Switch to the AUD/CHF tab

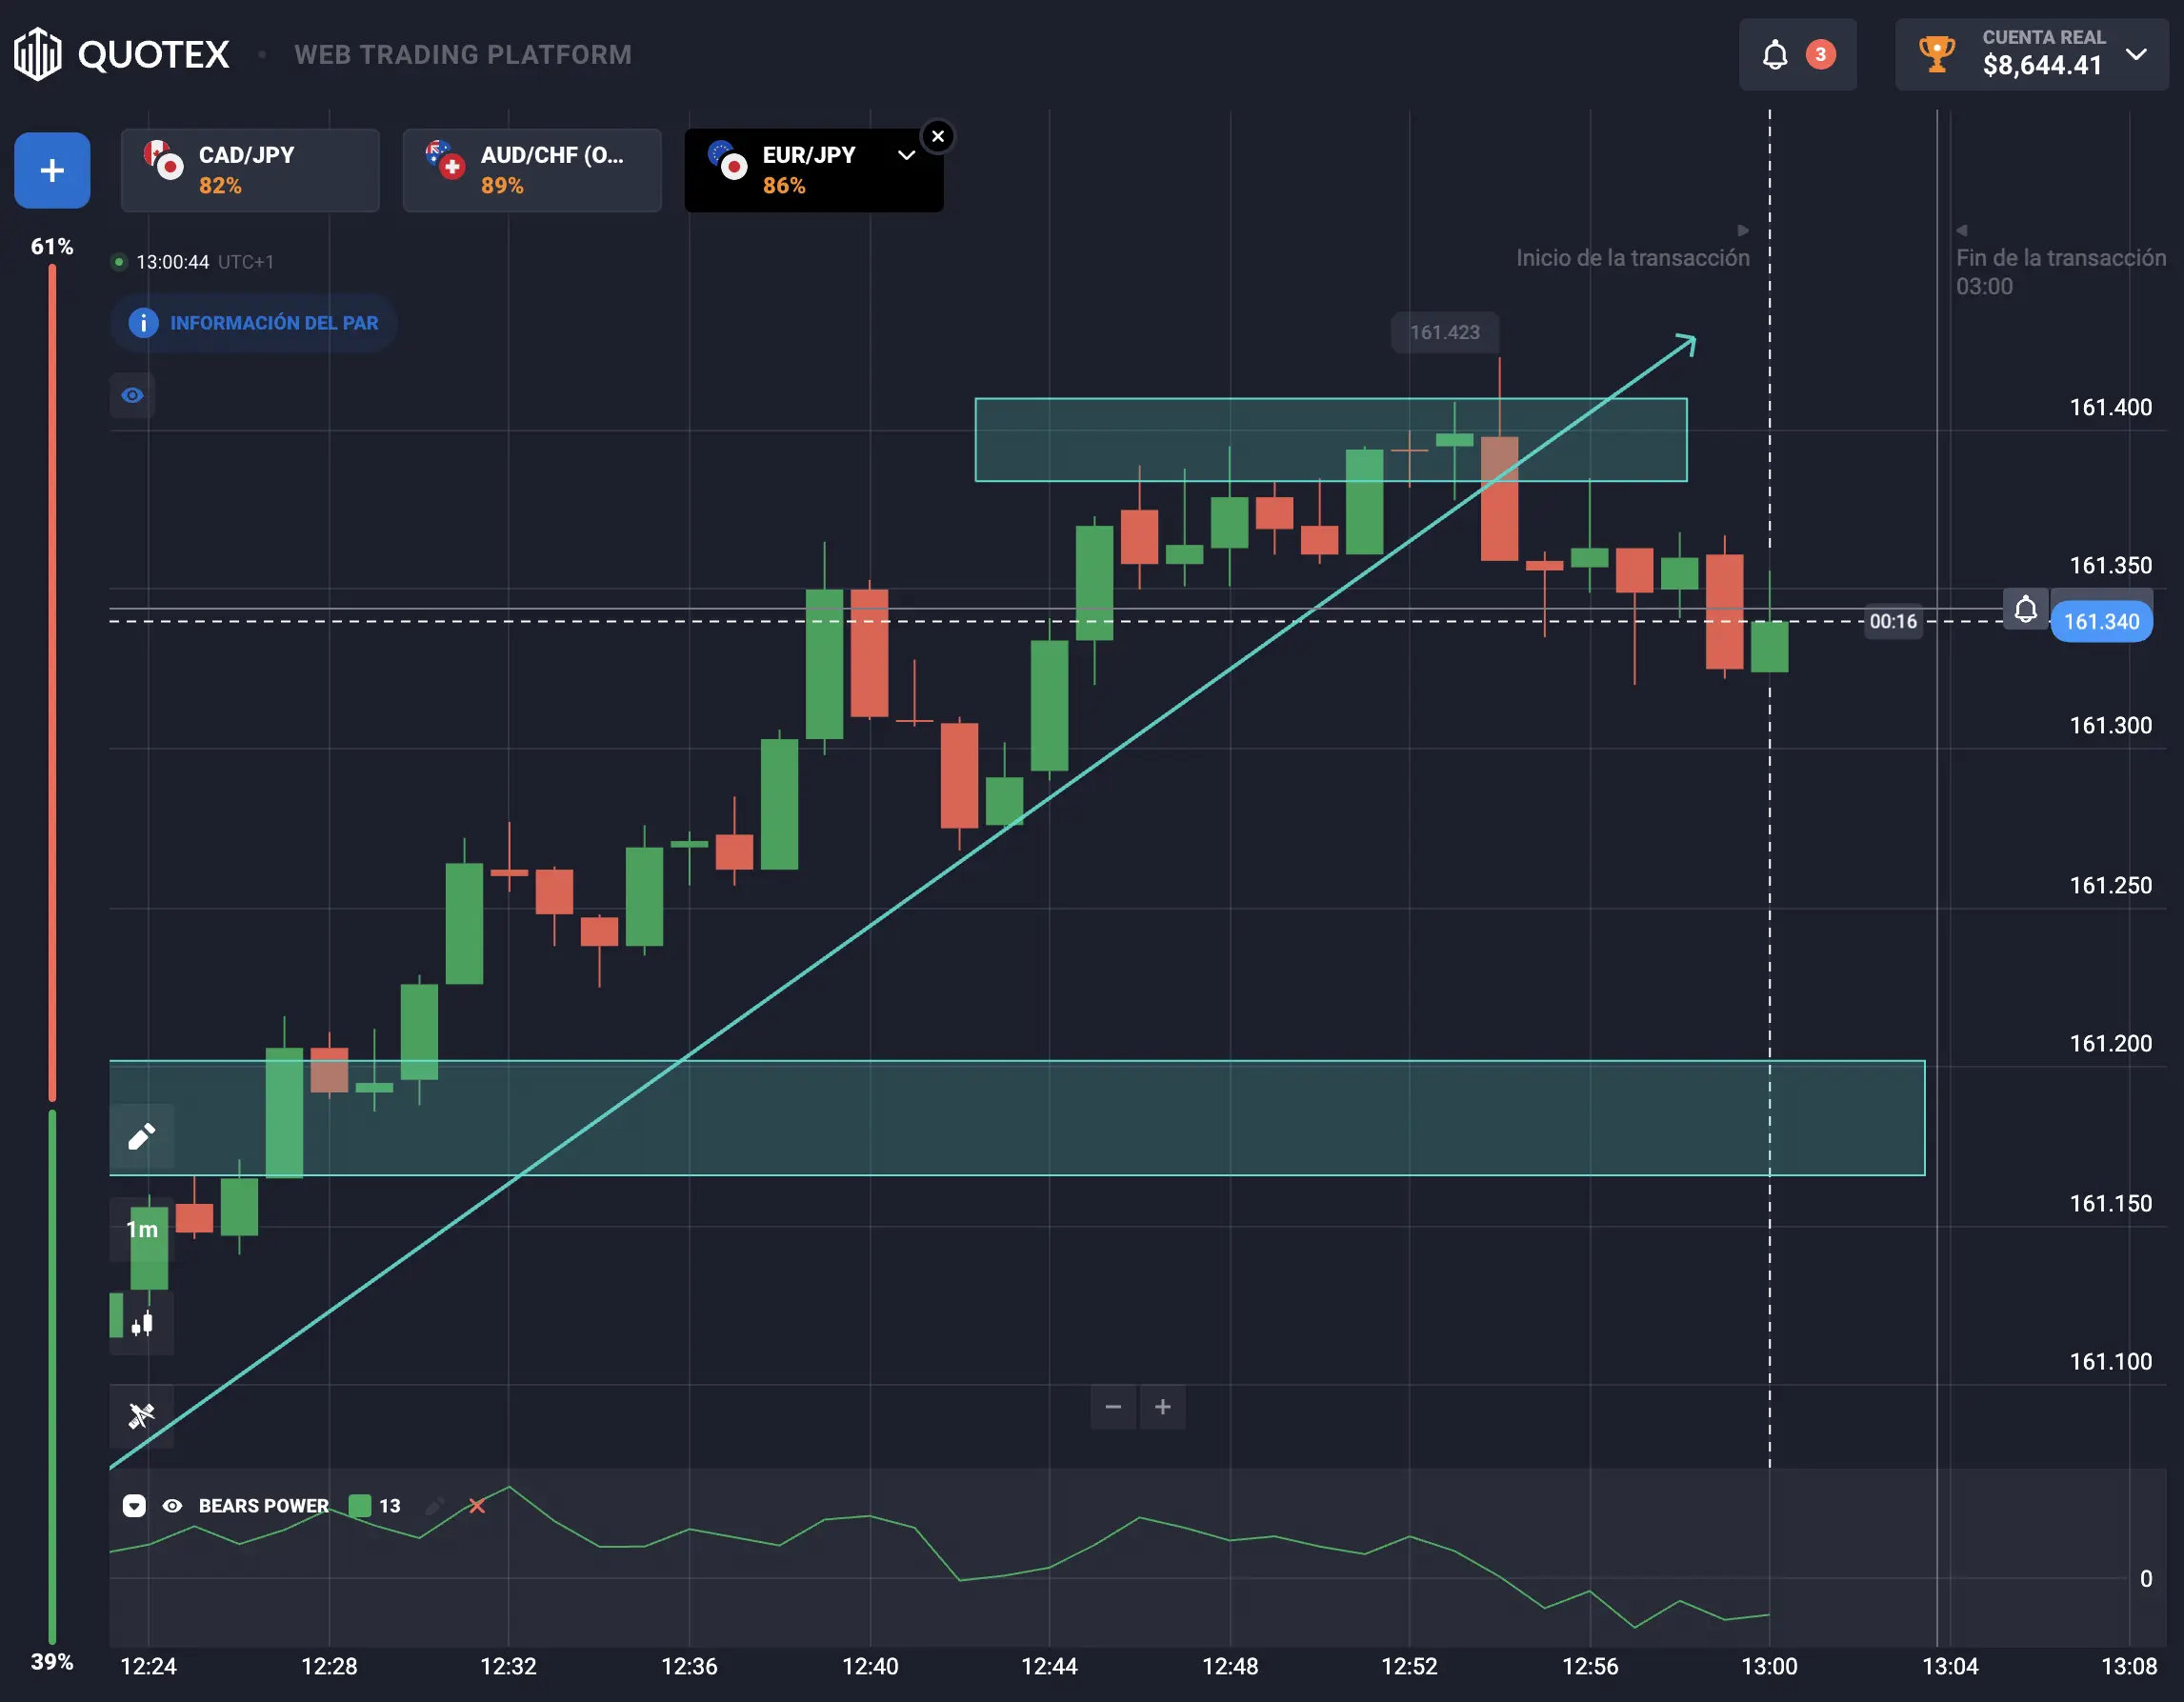pyautogui.click(x=532, y=170)
